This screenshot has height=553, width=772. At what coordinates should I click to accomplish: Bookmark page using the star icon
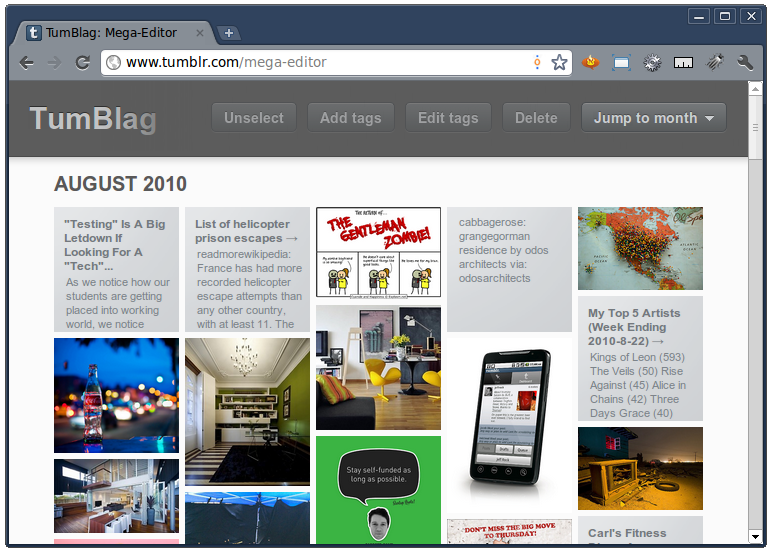[559, 62]
